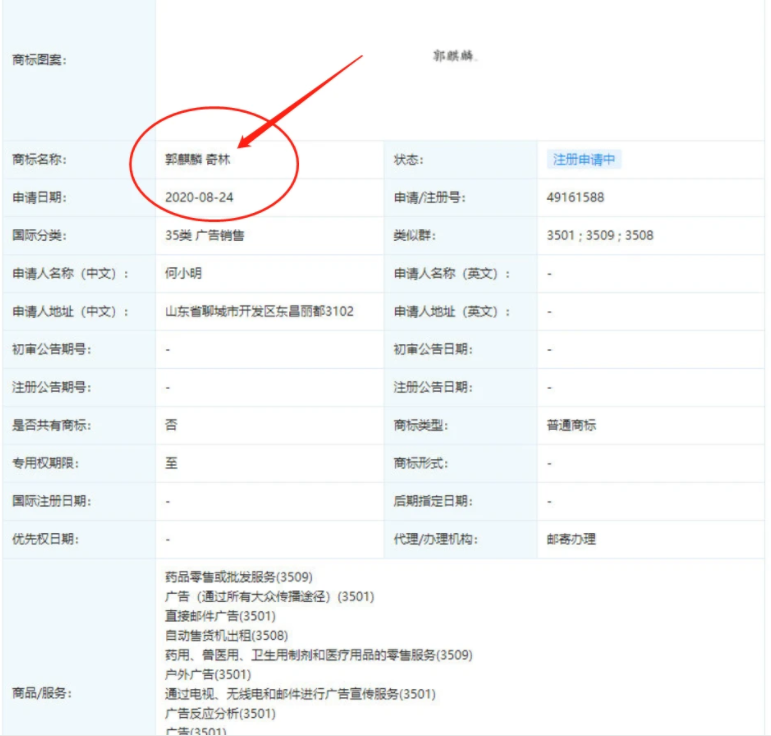Select service item 广告反应分析(3501)

pos(220,713)
